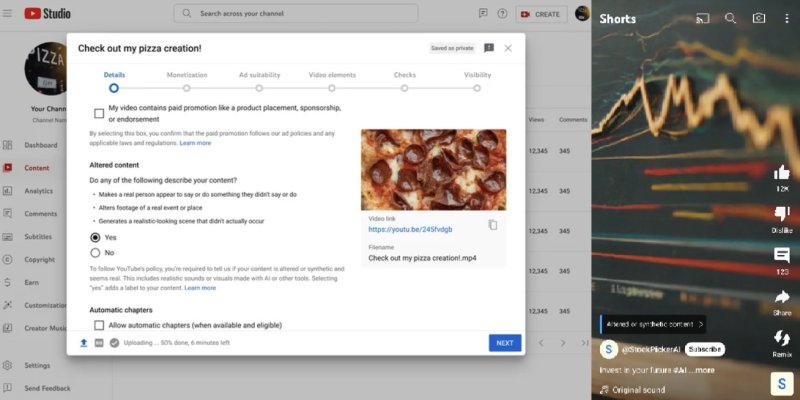This screenshot has height=400, width=800.
Task: Enable Allow automatic chapters checkbox
Action: click(x=99, y=325)
